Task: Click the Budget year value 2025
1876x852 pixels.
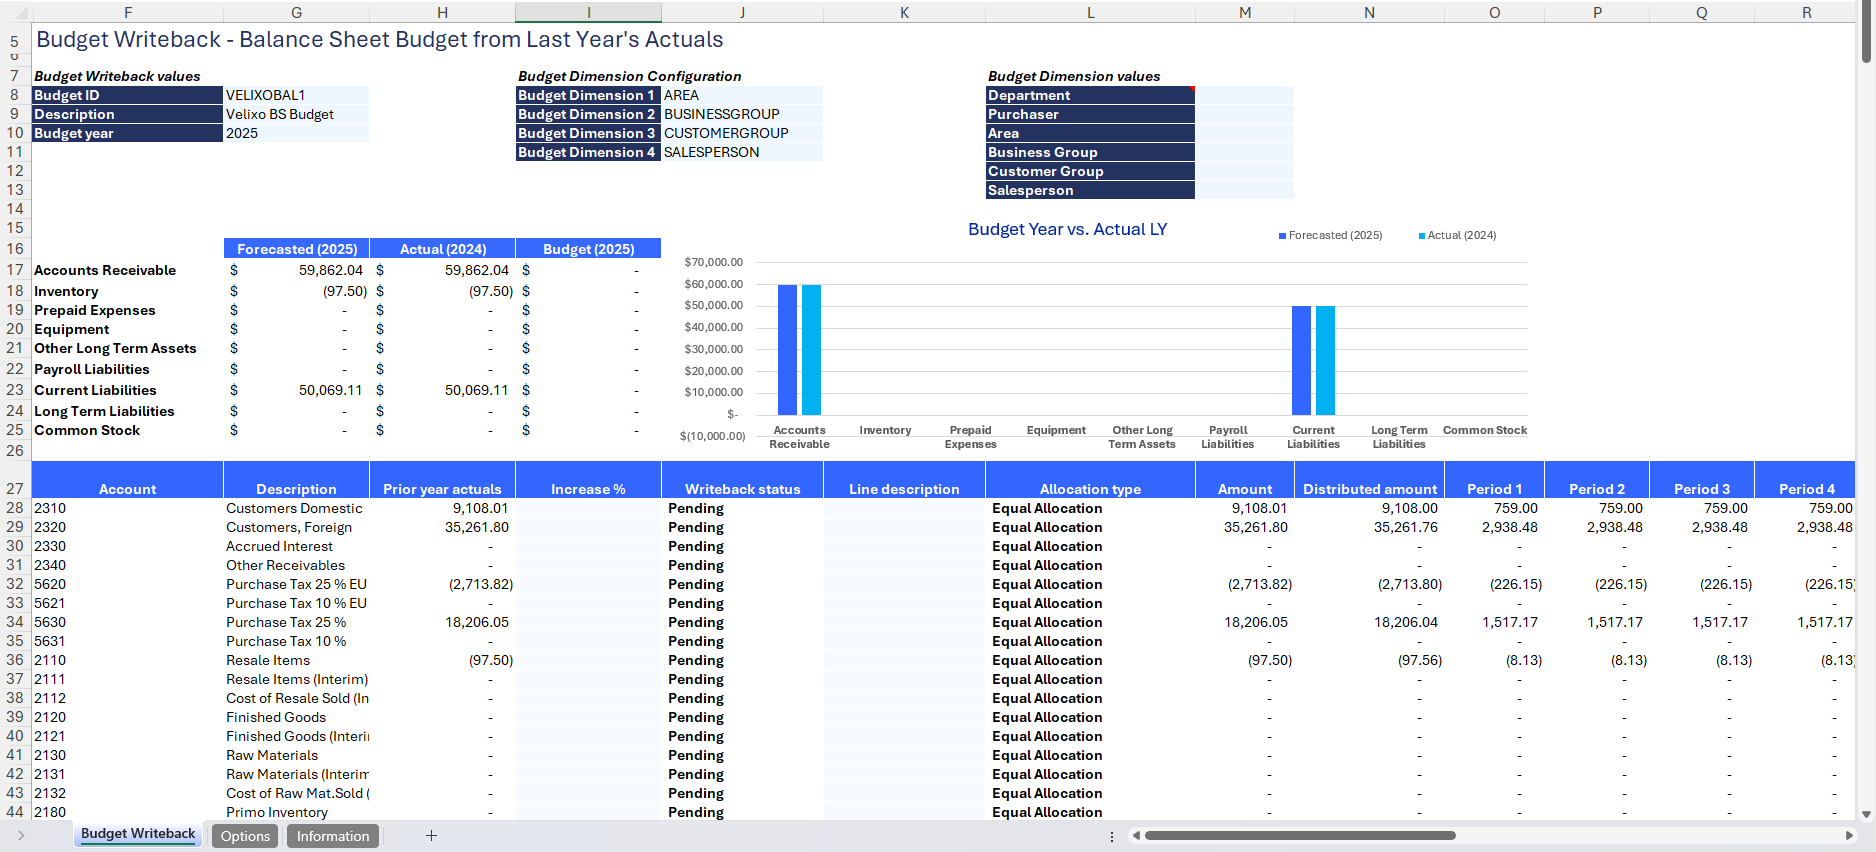Action: [x=296, y=133]
